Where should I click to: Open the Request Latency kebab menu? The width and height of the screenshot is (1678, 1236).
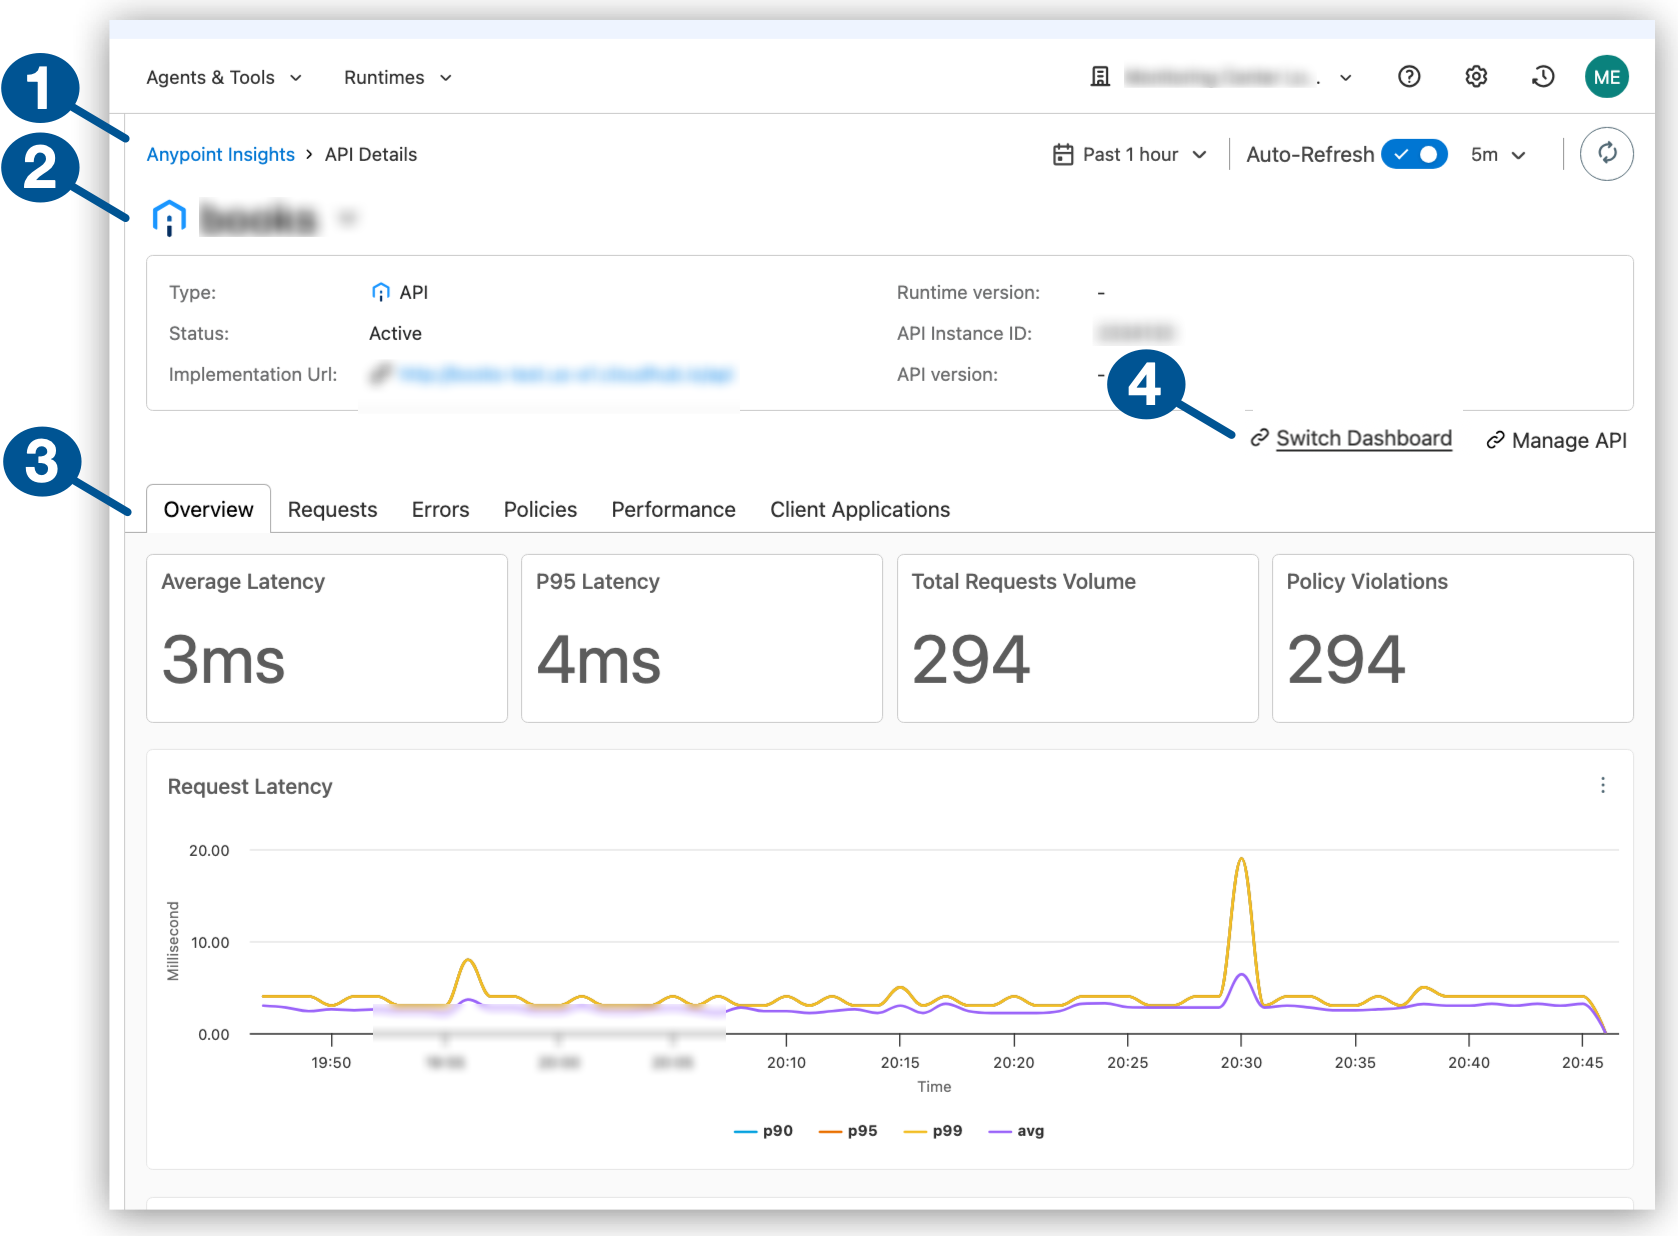click(1604, 786)
